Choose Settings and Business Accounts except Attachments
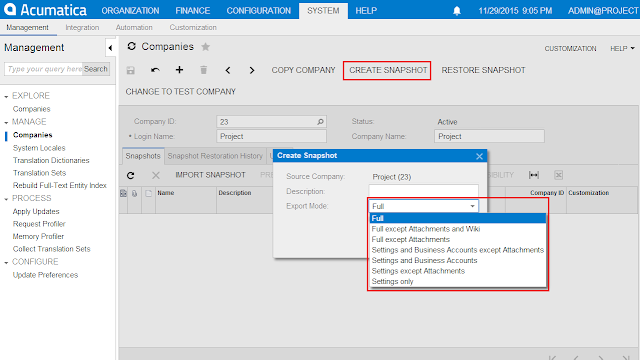Image resolution: width=640 pixels, height=360 pixels. point(458,250)
